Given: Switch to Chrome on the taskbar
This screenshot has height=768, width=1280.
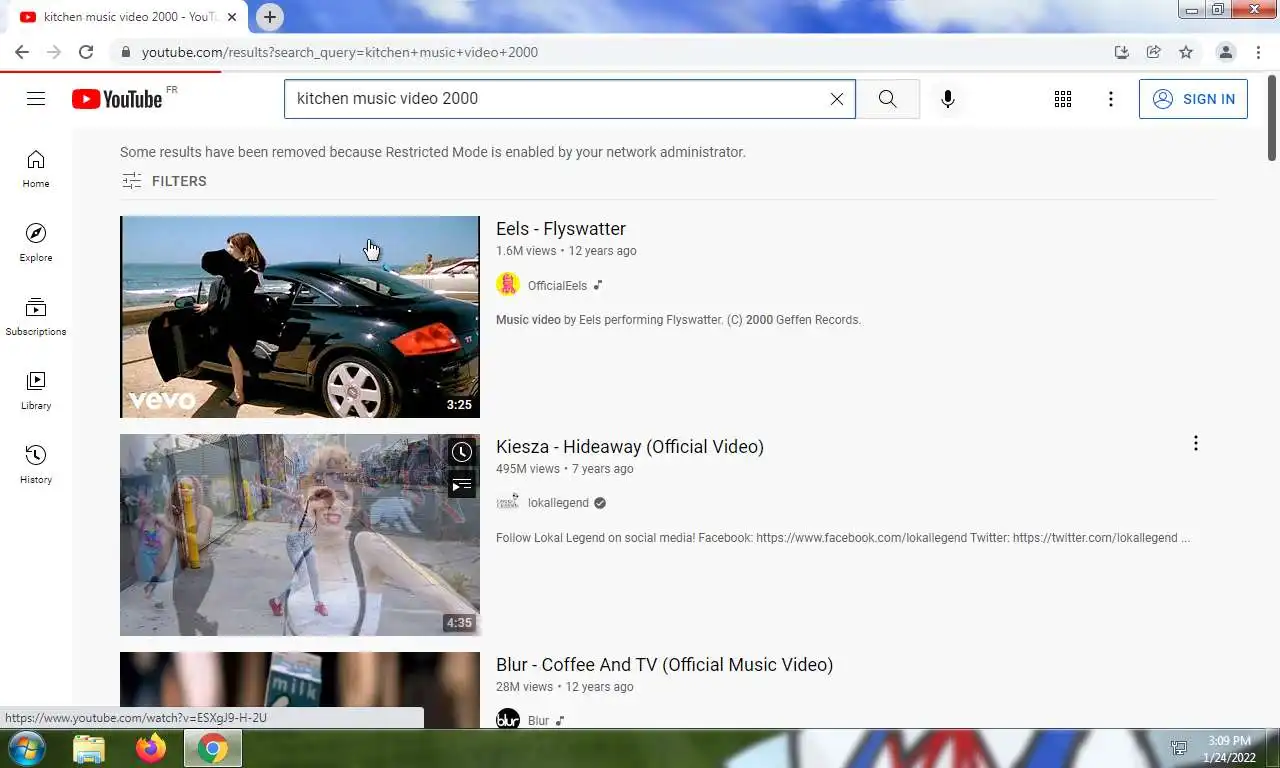Looking at the screenshot, I should (x=212, y=748).
